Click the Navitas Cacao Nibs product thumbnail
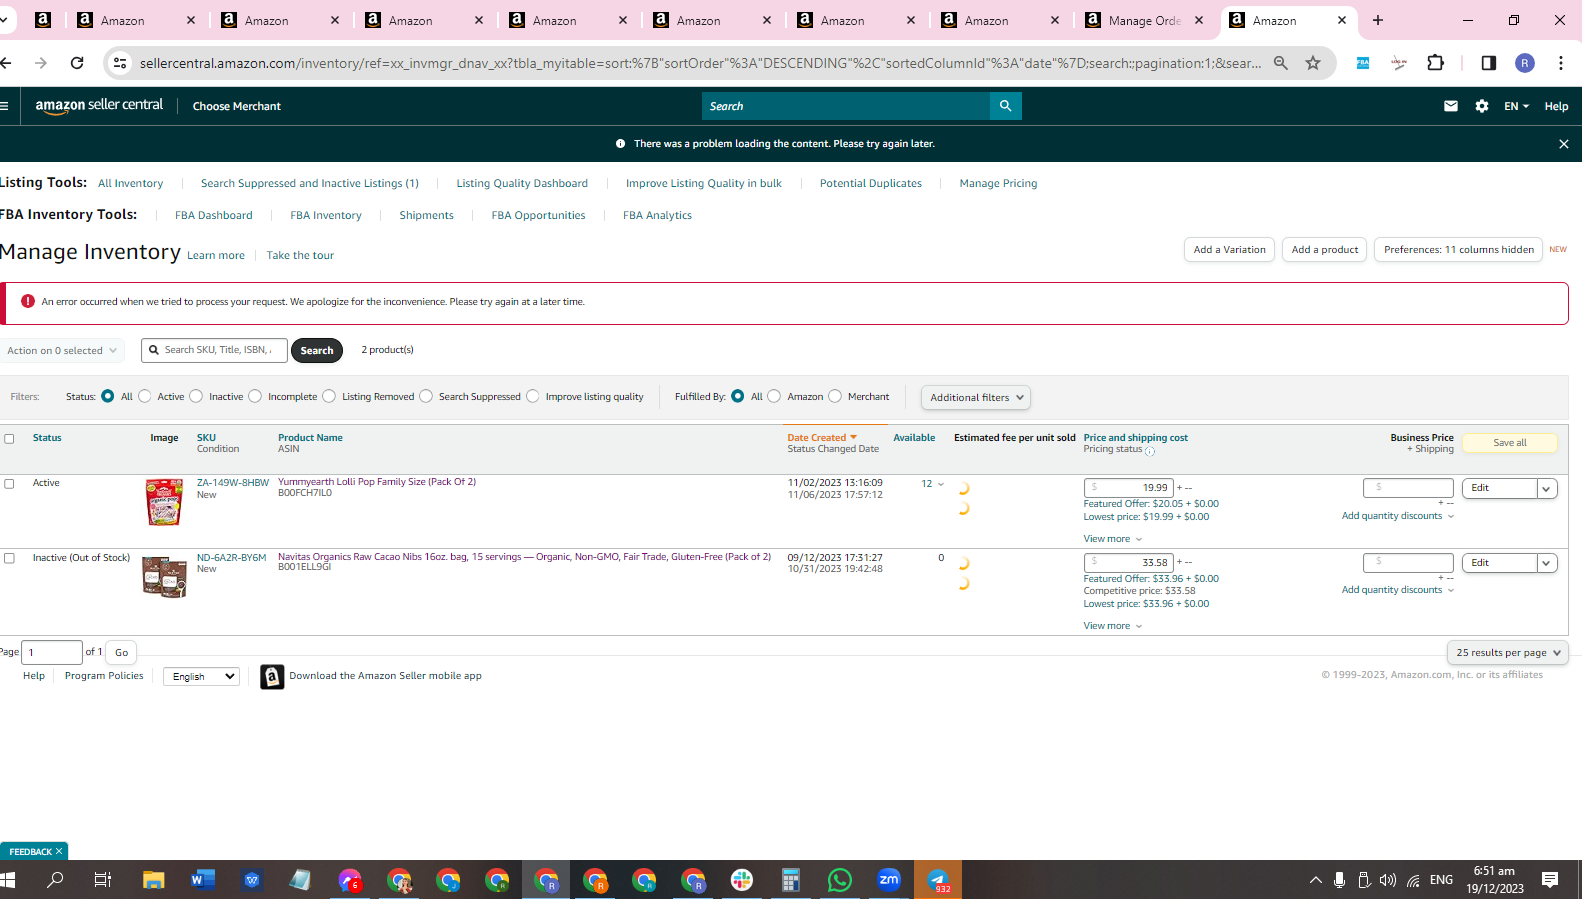 [165, 577]
